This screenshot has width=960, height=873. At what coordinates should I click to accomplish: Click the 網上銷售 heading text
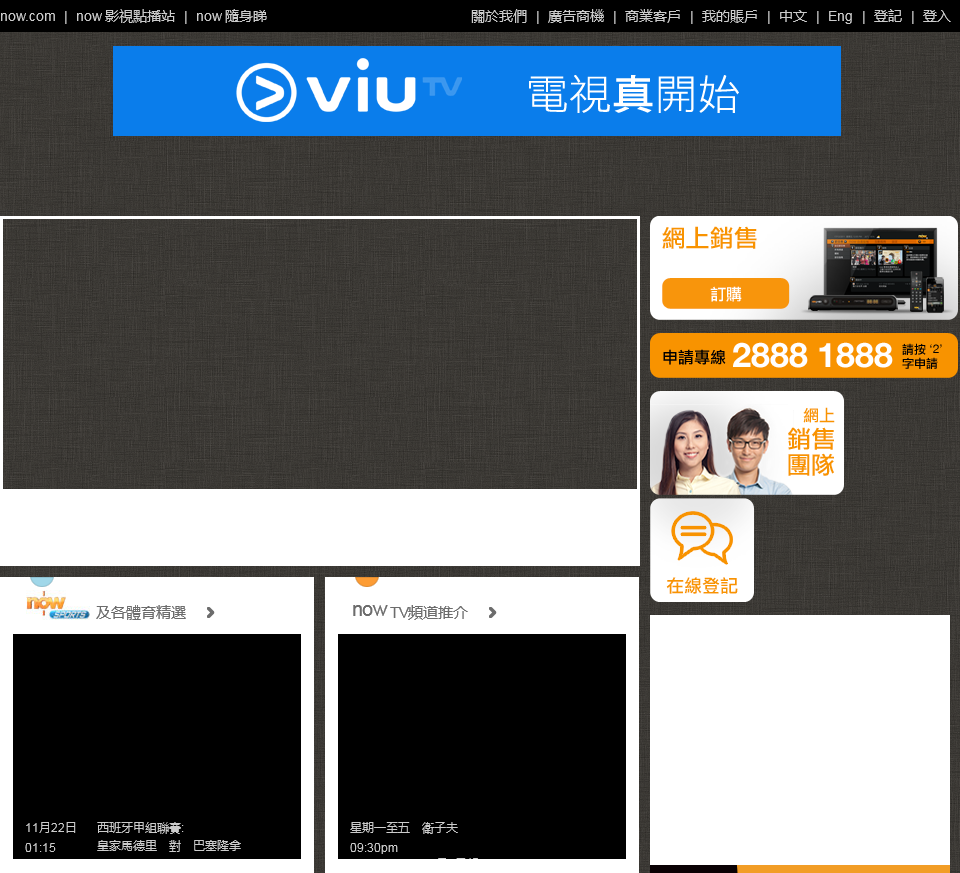710,238
